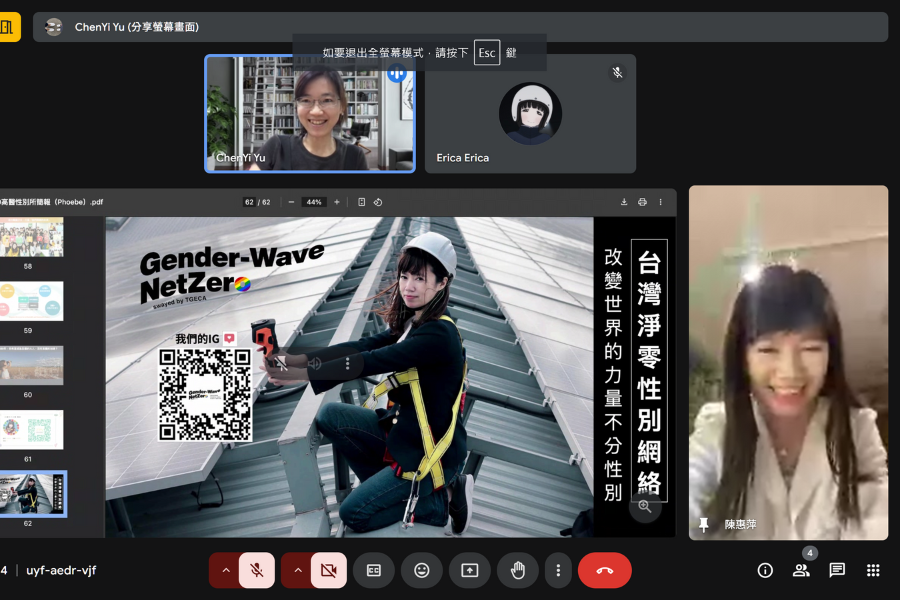Open the emoji reactions picker
The height and width of the screenshot is (600, 900).
pos(422,570)
